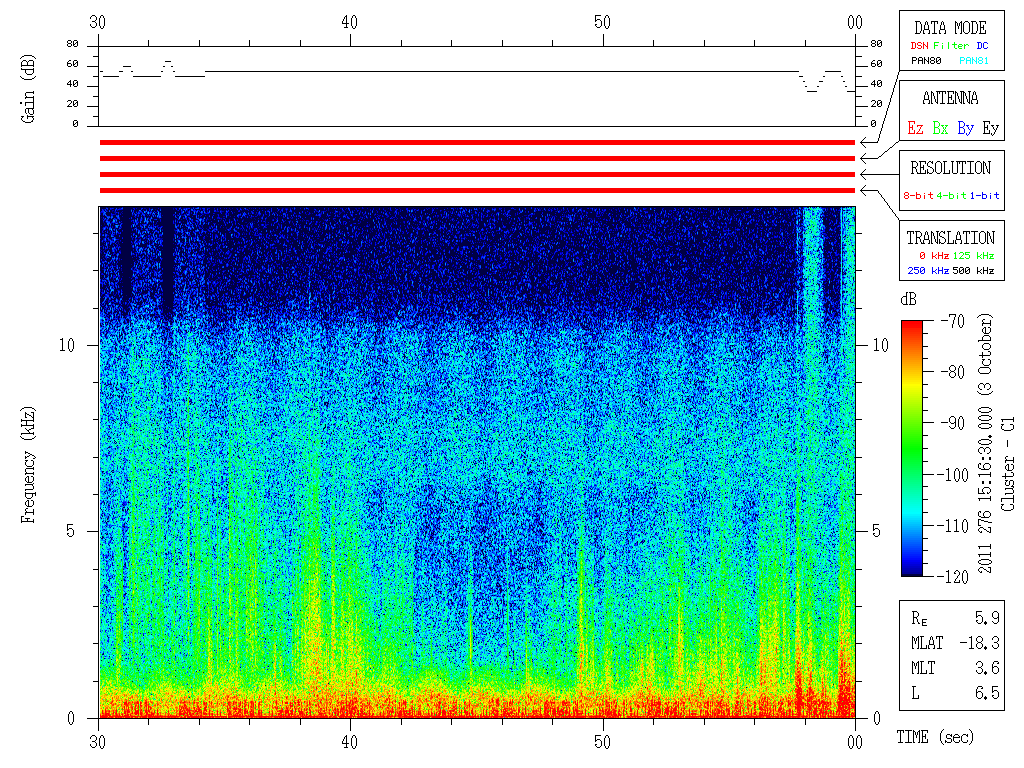Select the red Ez antenna label
Image resolution: width=1024 pixels, height=768 pixels.
click(x=915, y=128)
